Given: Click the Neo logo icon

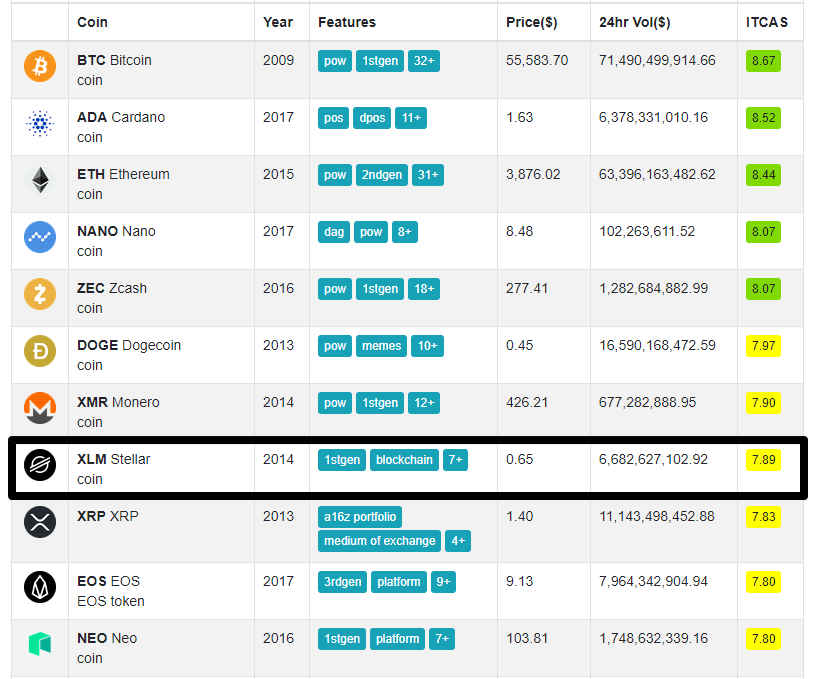Looking at the screenshot, I should pyautogui.click(x=40, y=644).
